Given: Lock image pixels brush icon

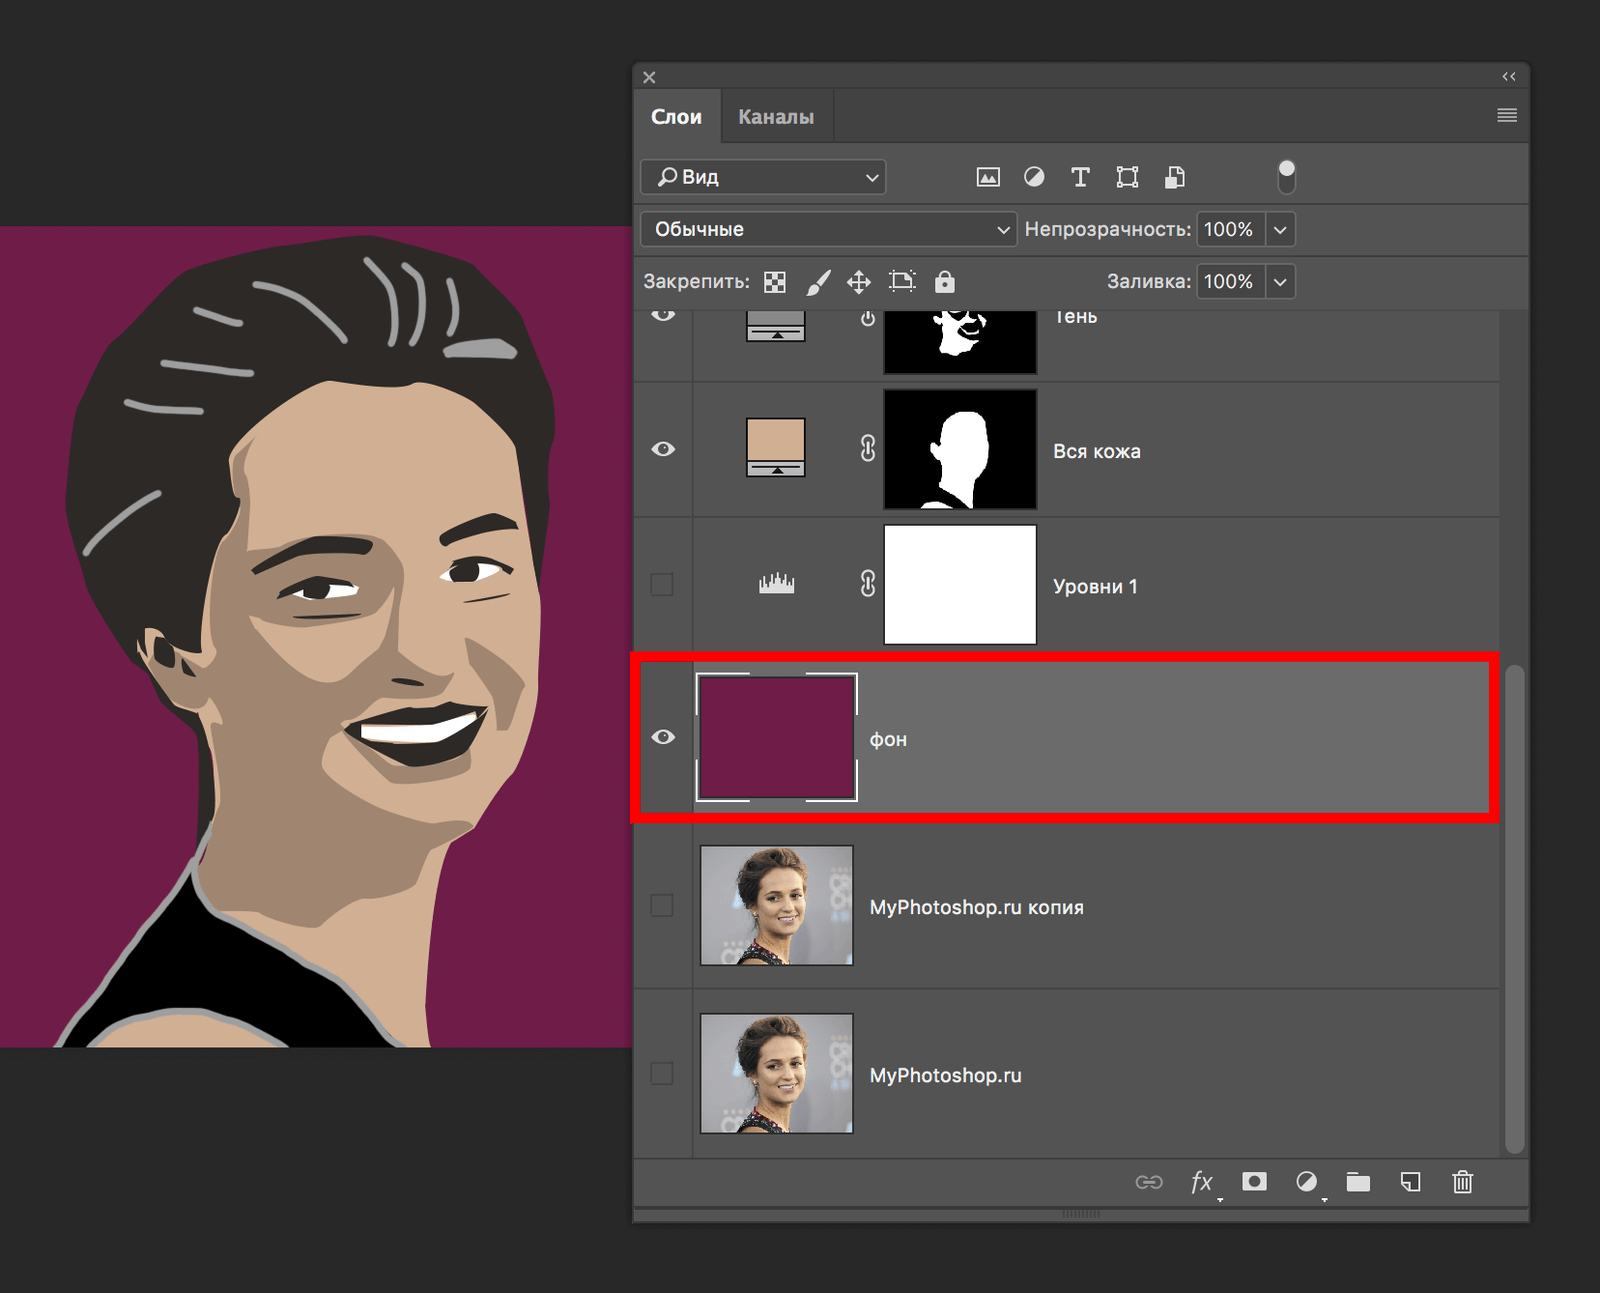Looking at the screenshot, I should pyautogui.click(x=818, y=282).
